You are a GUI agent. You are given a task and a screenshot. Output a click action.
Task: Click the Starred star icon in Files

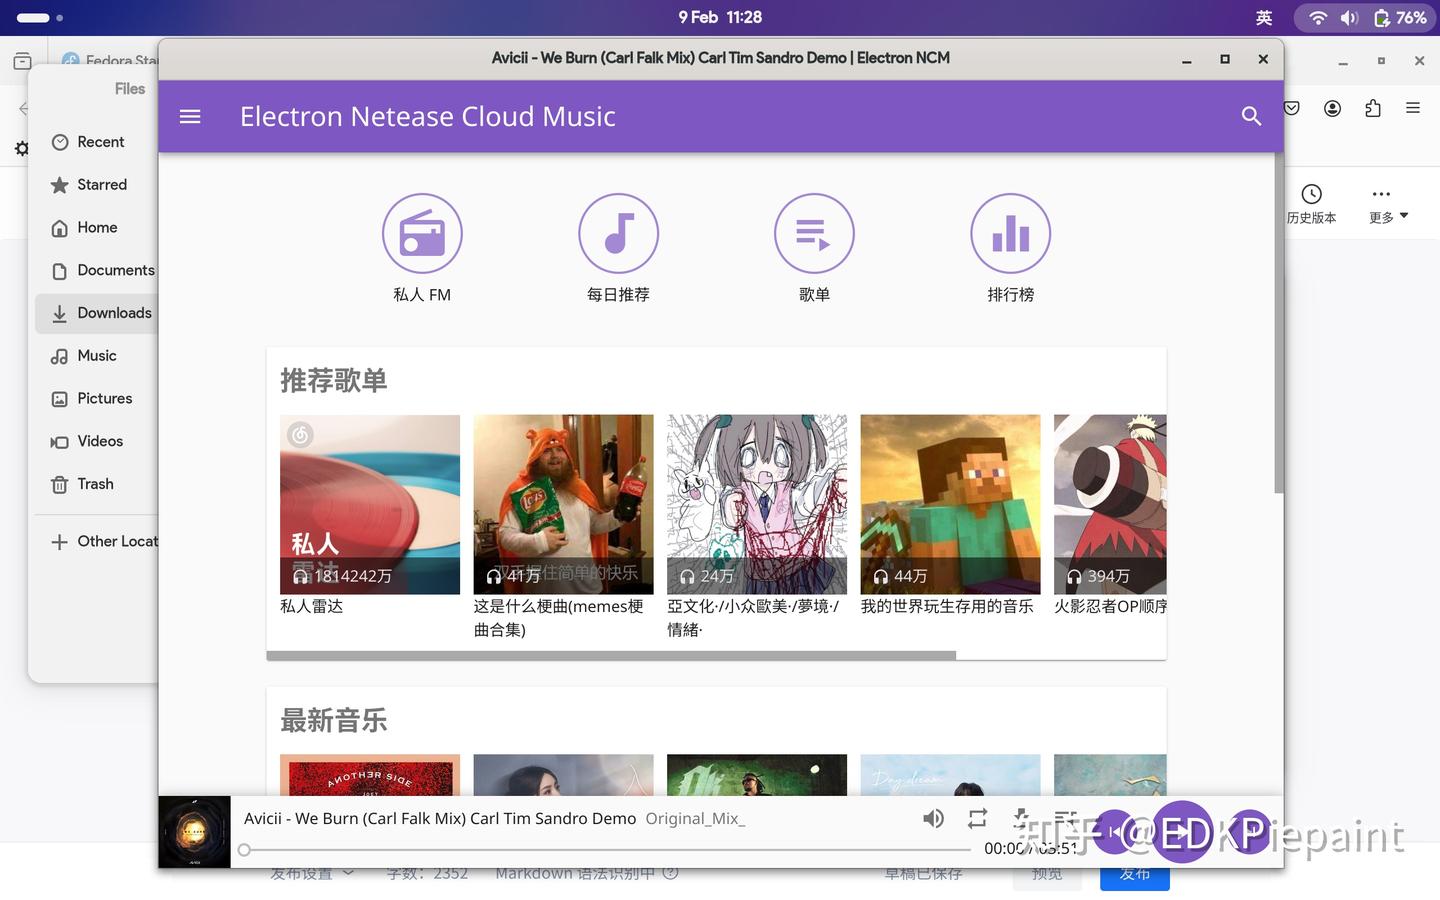[60, 185]
